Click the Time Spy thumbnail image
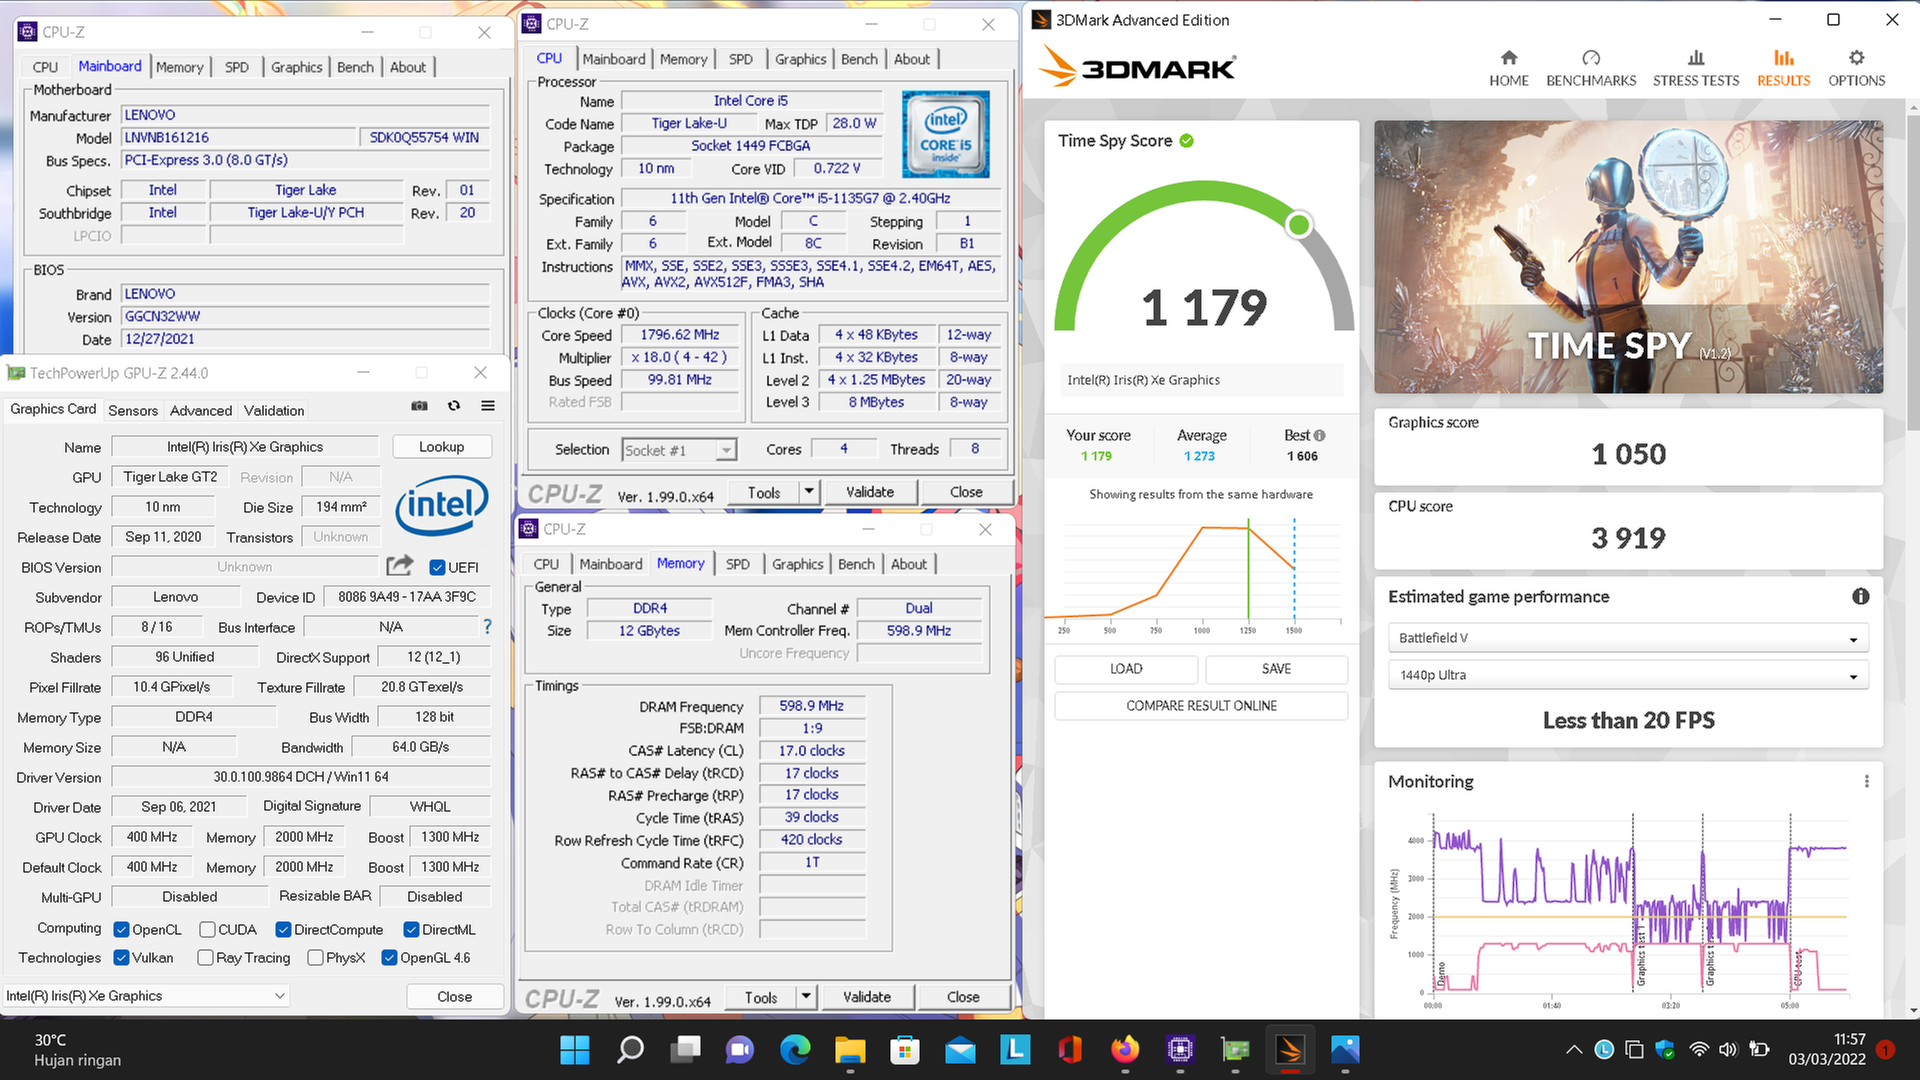Image resolution: width=1920 pixels, height=1080 pixels. coord(1628,257)
